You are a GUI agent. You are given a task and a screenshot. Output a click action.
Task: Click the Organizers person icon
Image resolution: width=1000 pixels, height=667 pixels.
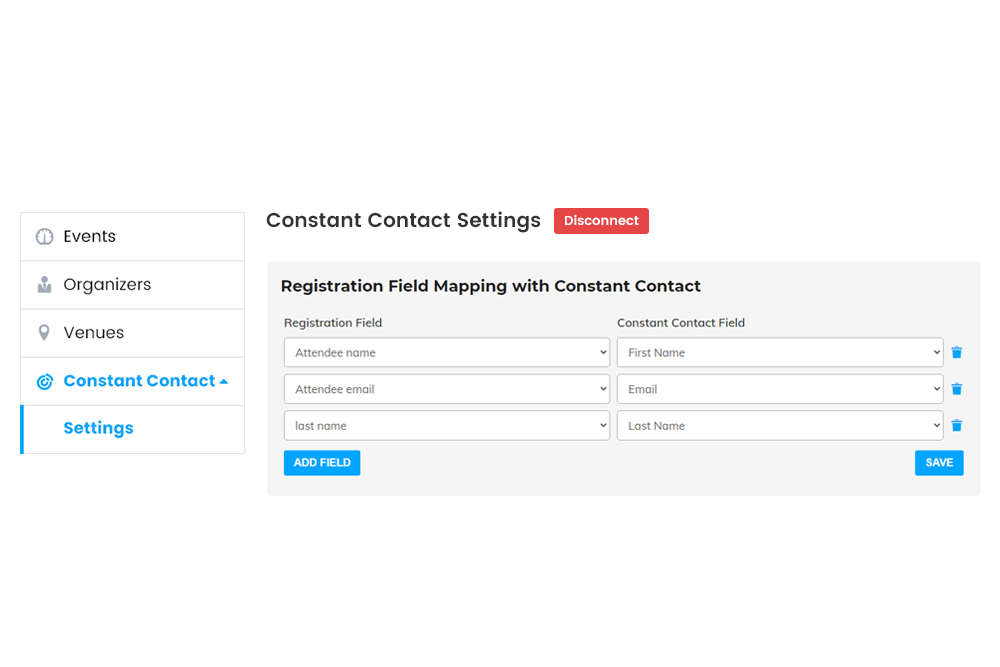(x=42, y=284)
